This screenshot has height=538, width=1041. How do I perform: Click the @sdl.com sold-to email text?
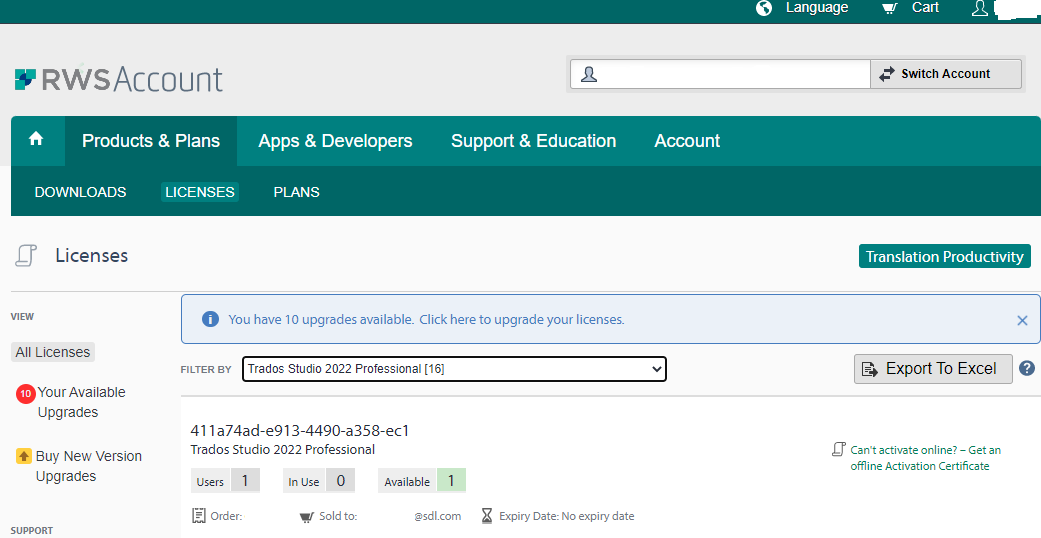[438, 516]
